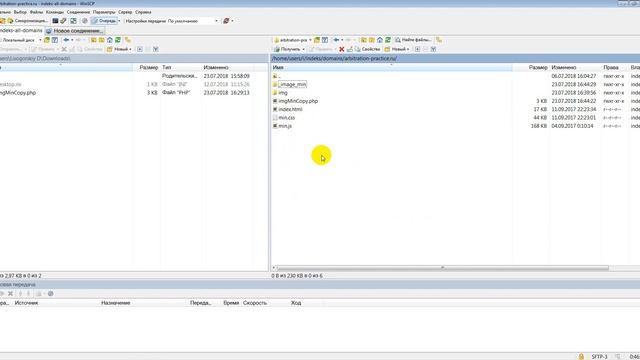Go to remote home directory icon
Image resolution: width=640 pixels, height=360 pixels.
point(380,40)
